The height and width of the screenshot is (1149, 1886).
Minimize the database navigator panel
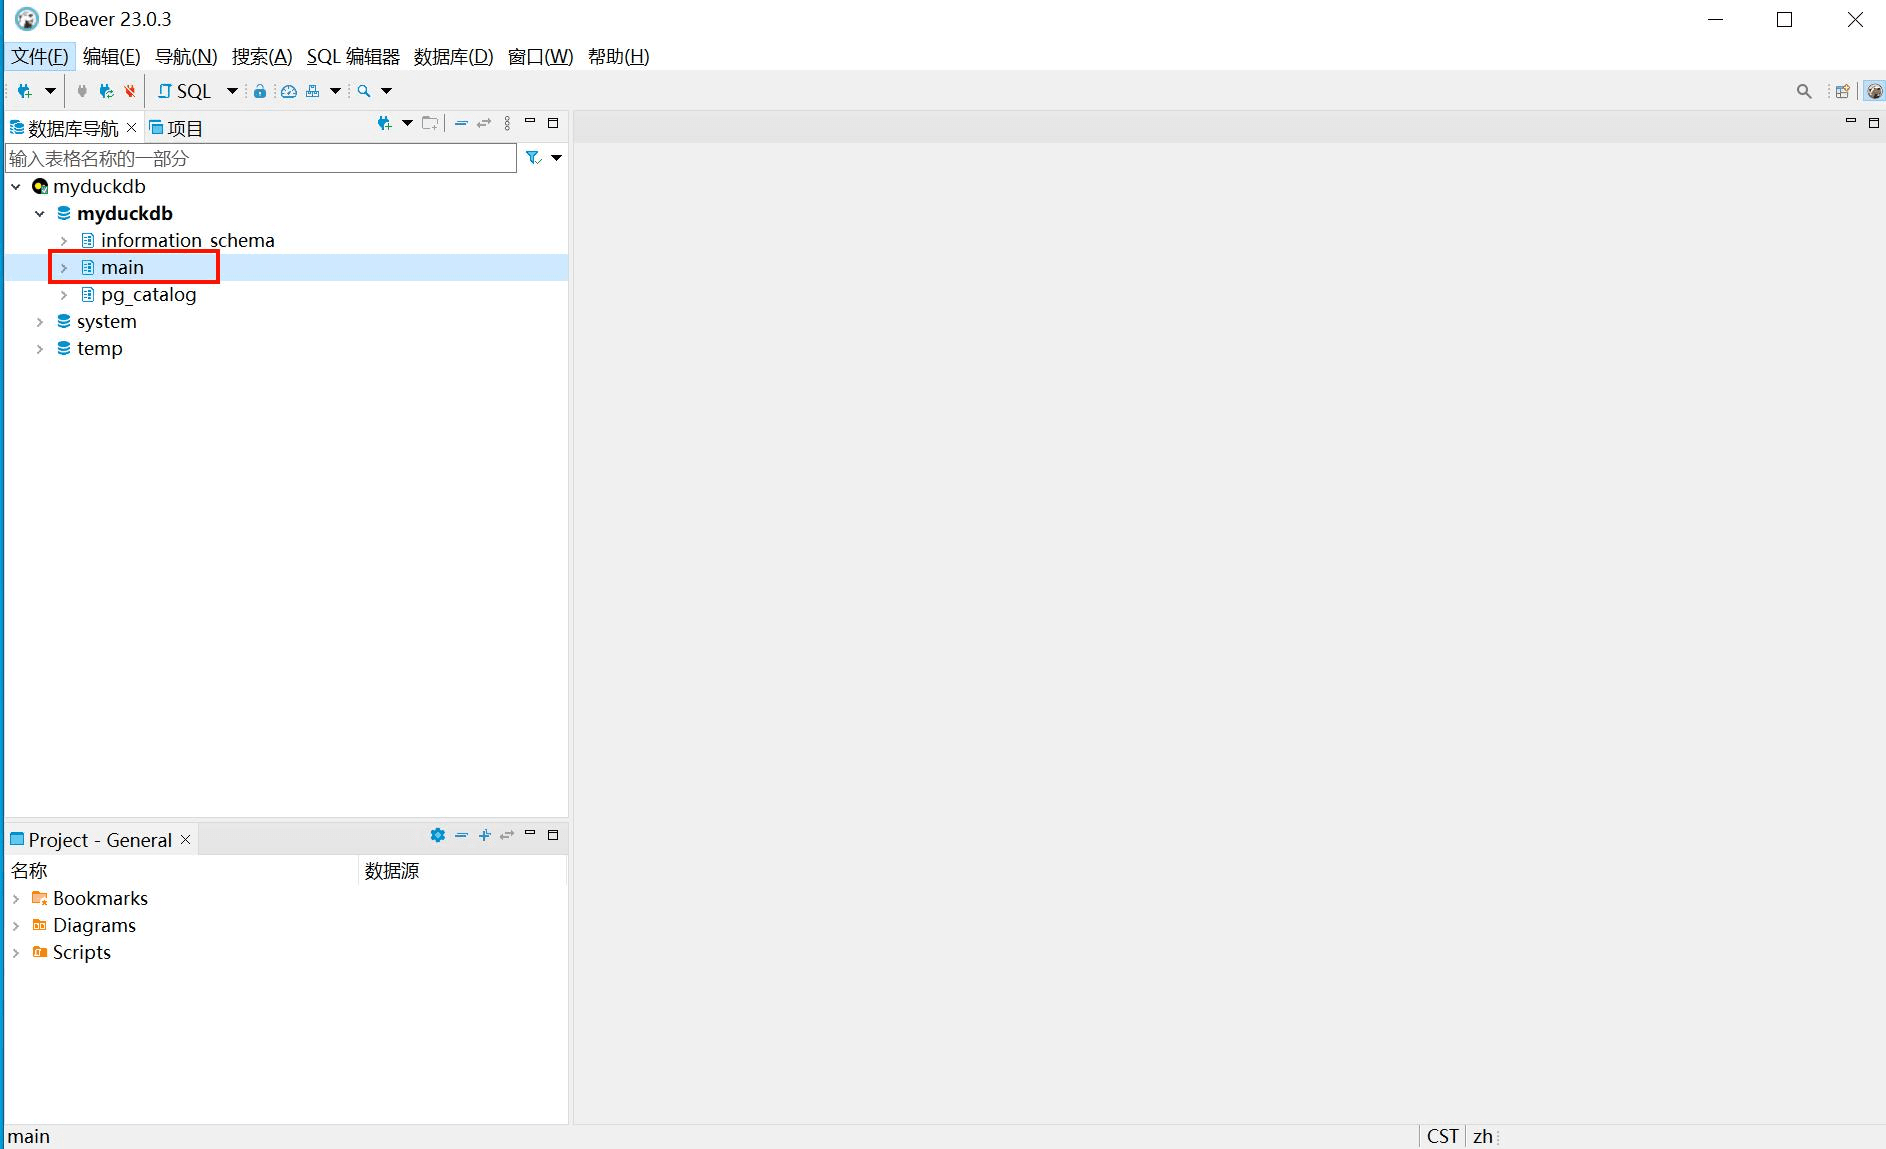click(x=530, y=122)
